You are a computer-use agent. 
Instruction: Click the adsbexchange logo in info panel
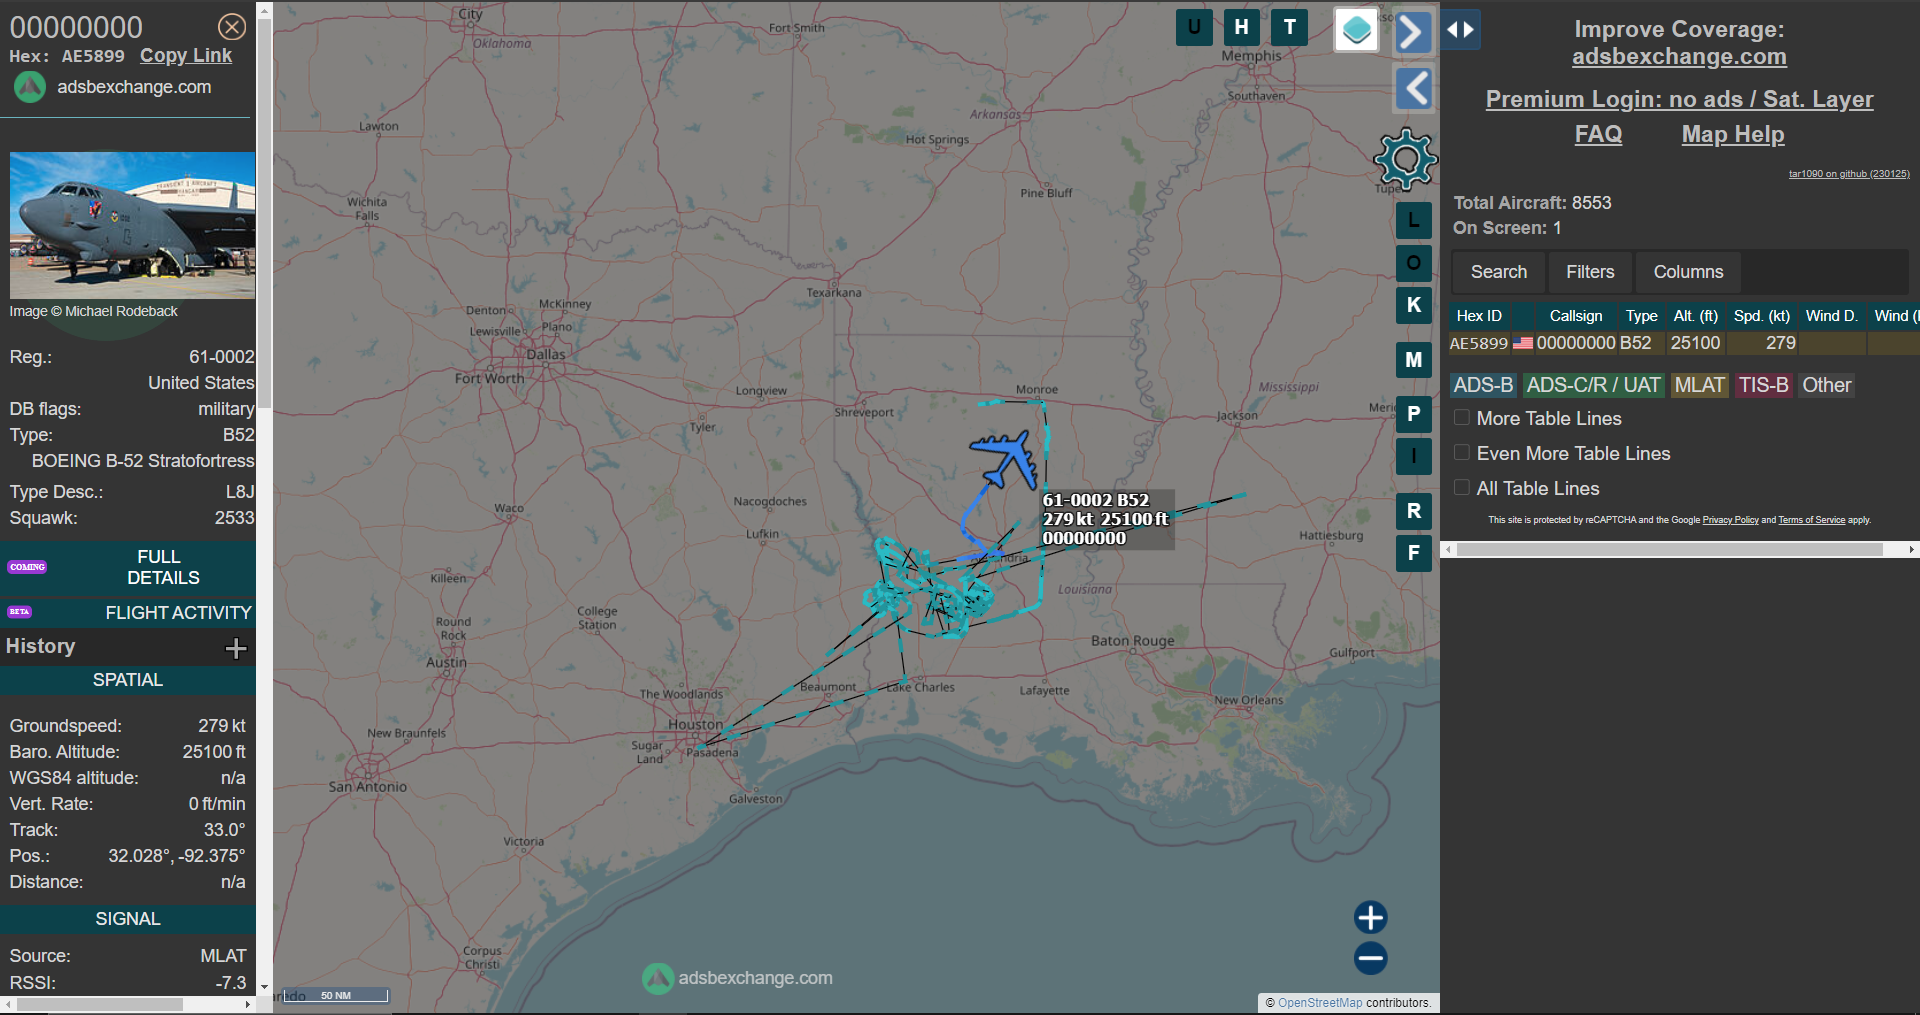30,87
